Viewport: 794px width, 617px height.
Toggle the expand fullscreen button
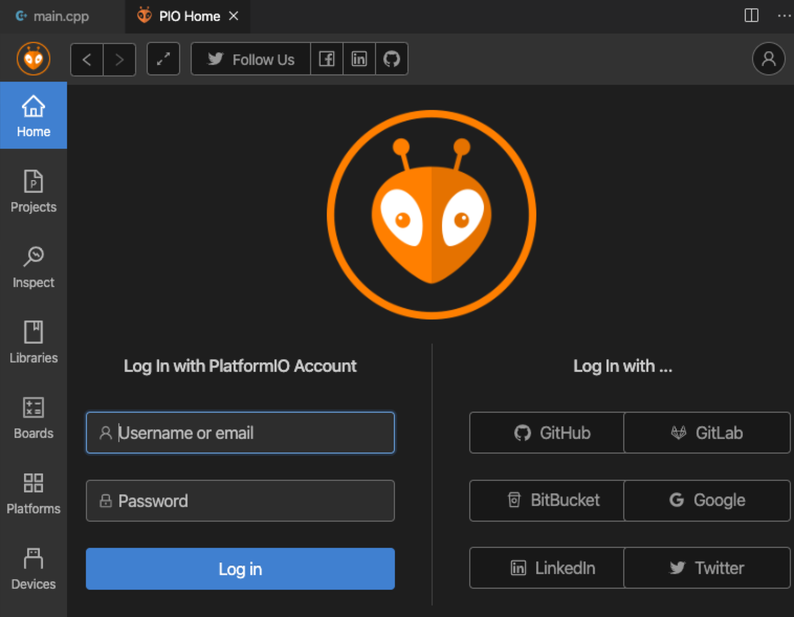point(163,59)
